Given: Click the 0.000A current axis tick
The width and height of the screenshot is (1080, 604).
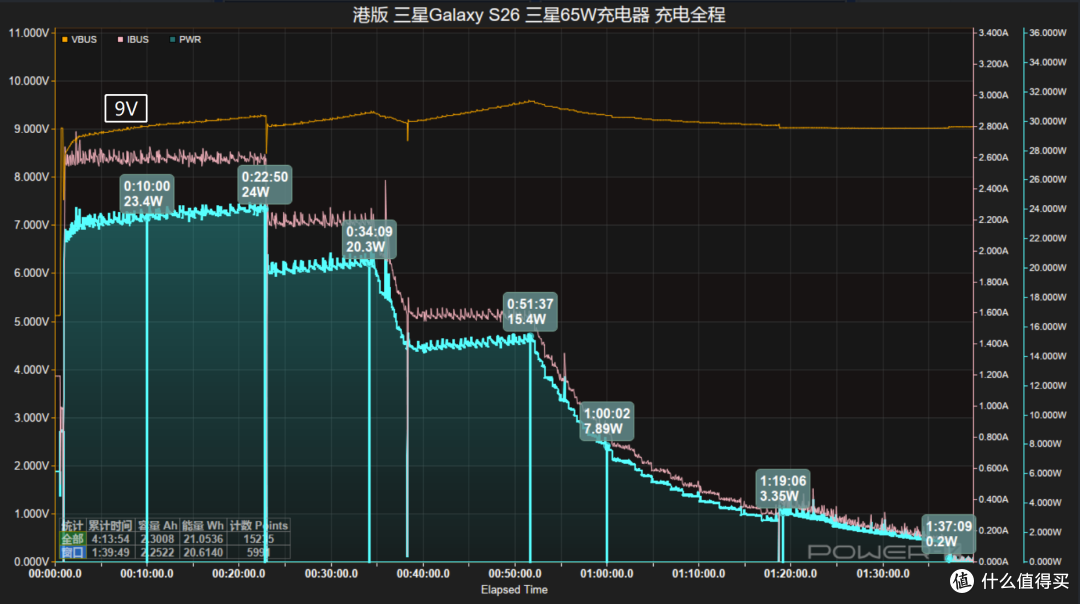Looking at the screenshot, I should click(993, 562).
